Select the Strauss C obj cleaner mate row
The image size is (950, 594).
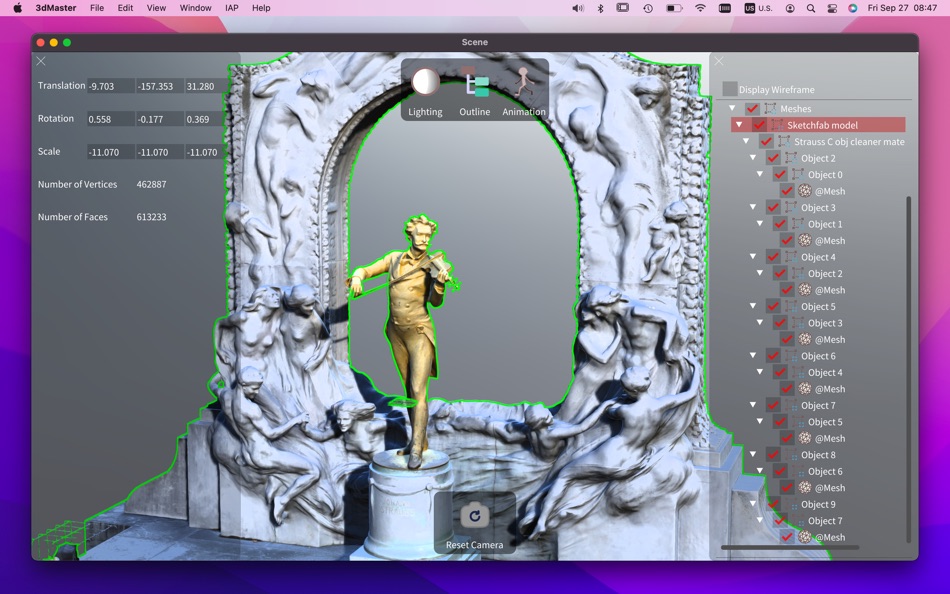click(x=849, y=141)
